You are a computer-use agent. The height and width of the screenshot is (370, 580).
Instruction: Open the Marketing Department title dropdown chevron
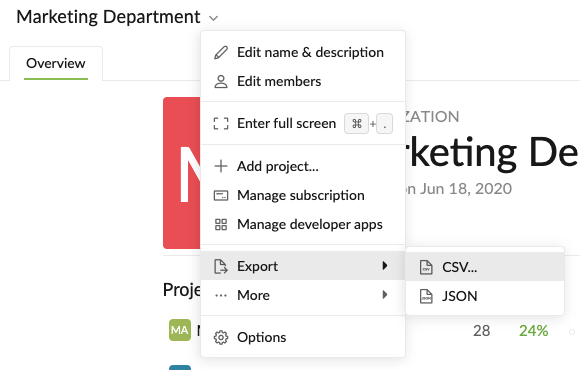tap(213, 18)
